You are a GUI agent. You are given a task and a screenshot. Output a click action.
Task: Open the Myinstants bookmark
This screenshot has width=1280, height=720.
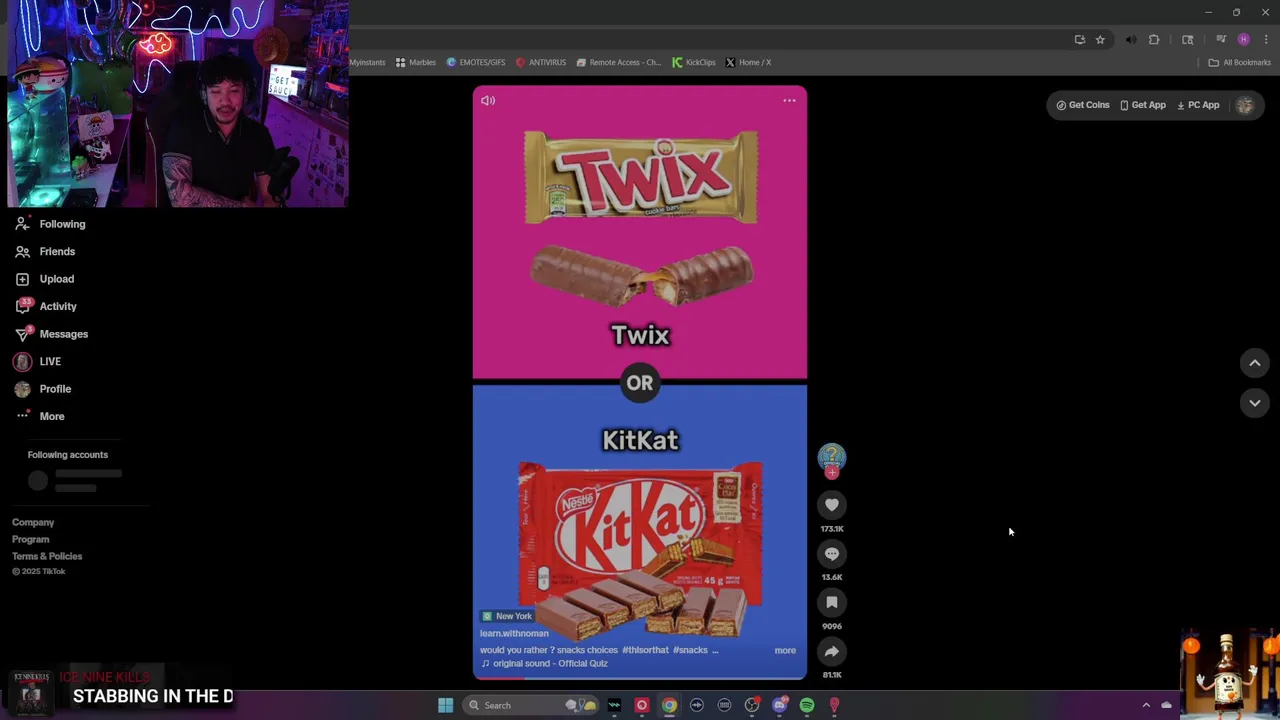[x=367, y=62]
